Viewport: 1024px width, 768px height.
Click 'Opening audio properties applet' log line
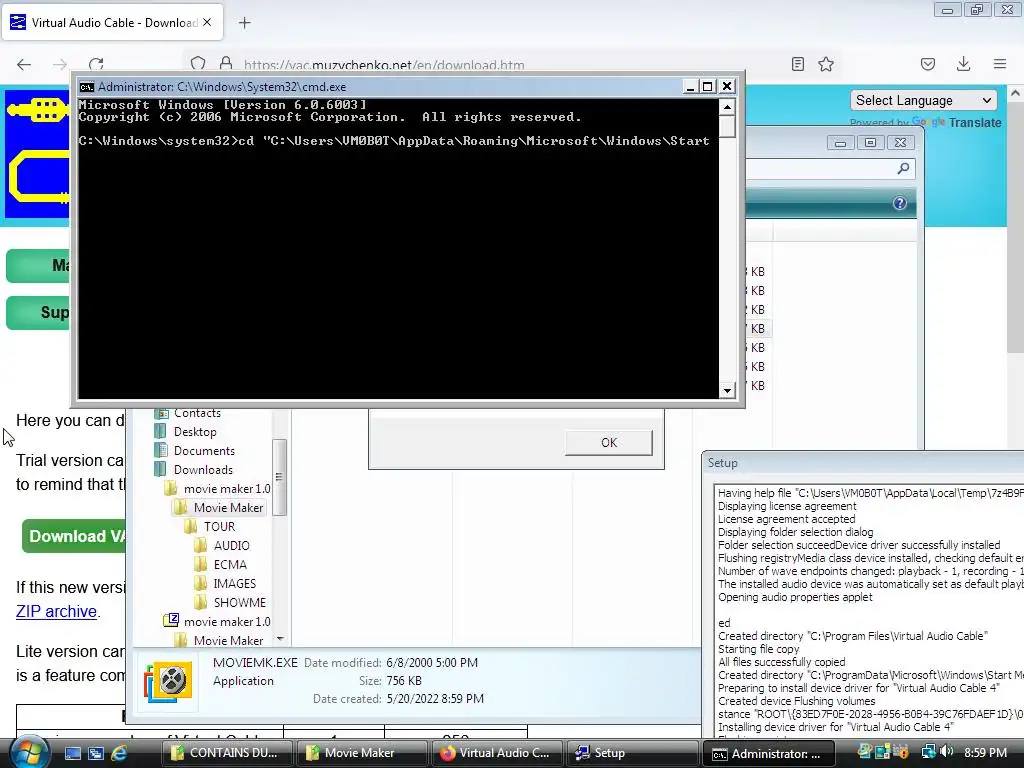tap(795, 597)
